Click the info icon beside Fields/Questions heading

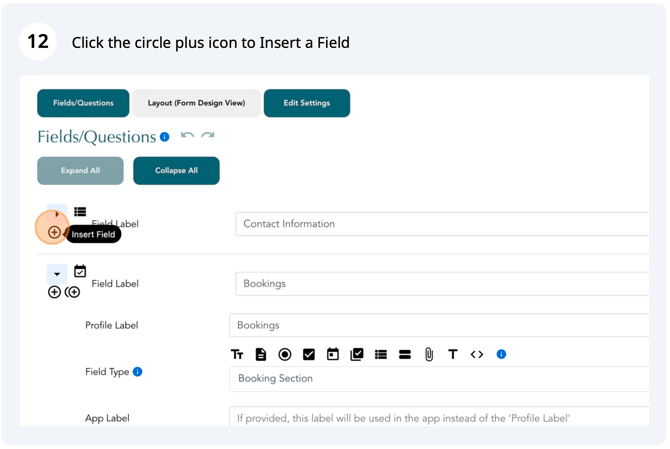165,137
